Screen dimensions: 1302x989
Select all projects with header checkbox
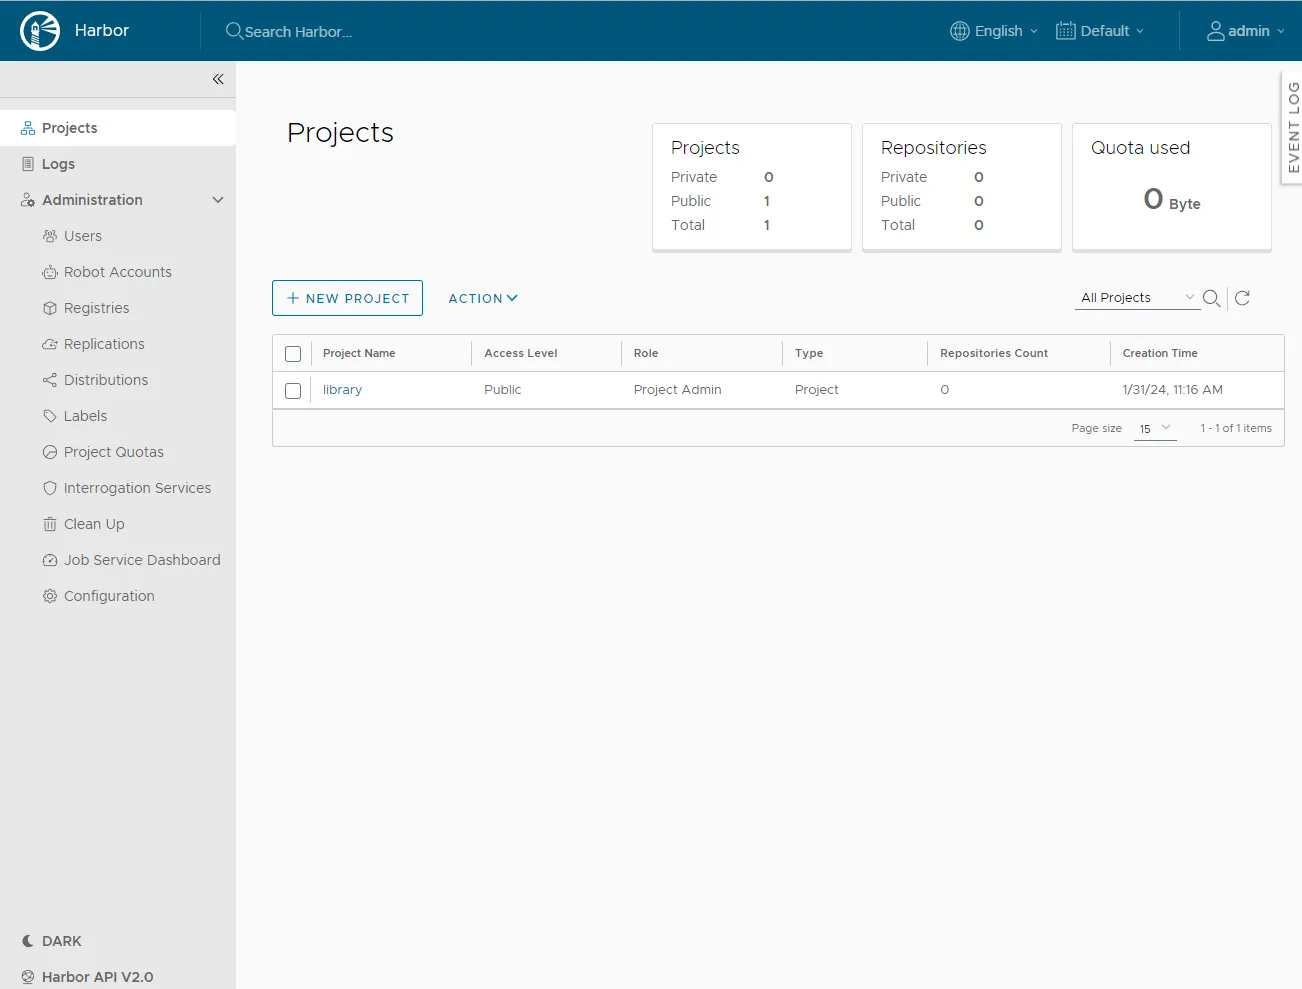click(x=293, y=354)
